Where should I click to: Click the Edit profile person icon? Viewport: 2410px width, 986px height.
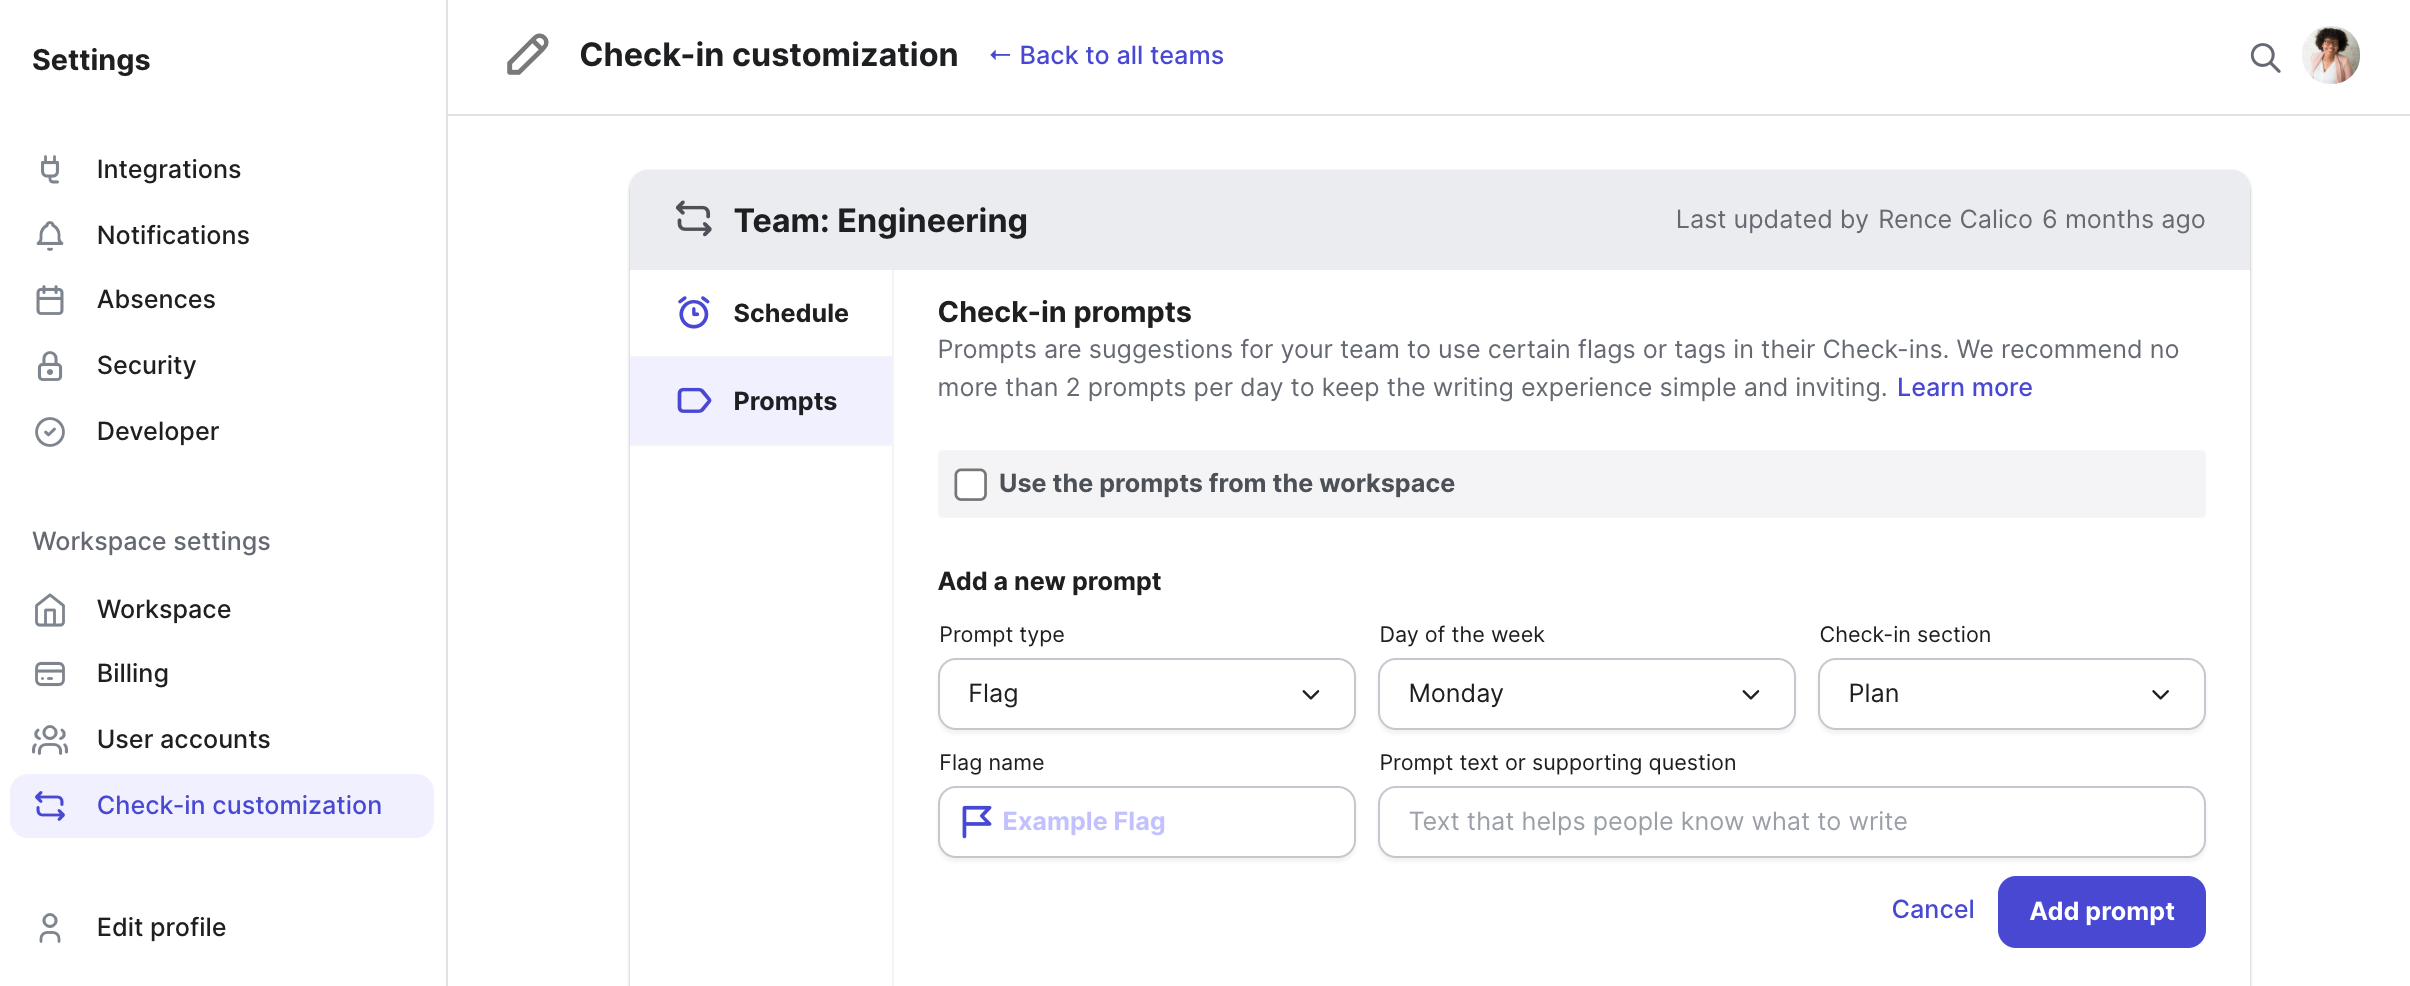pos(50,928)
